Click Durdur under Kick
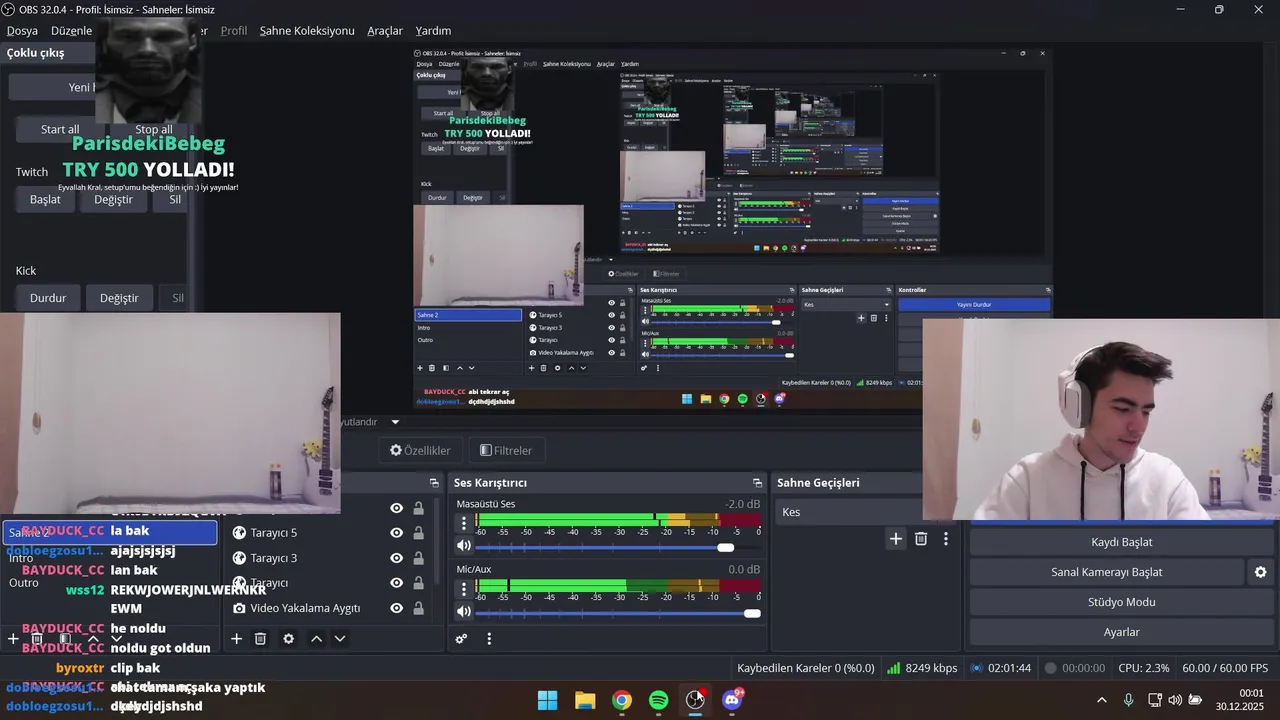This screenshot has height=720, width=1280. point(48,298)
